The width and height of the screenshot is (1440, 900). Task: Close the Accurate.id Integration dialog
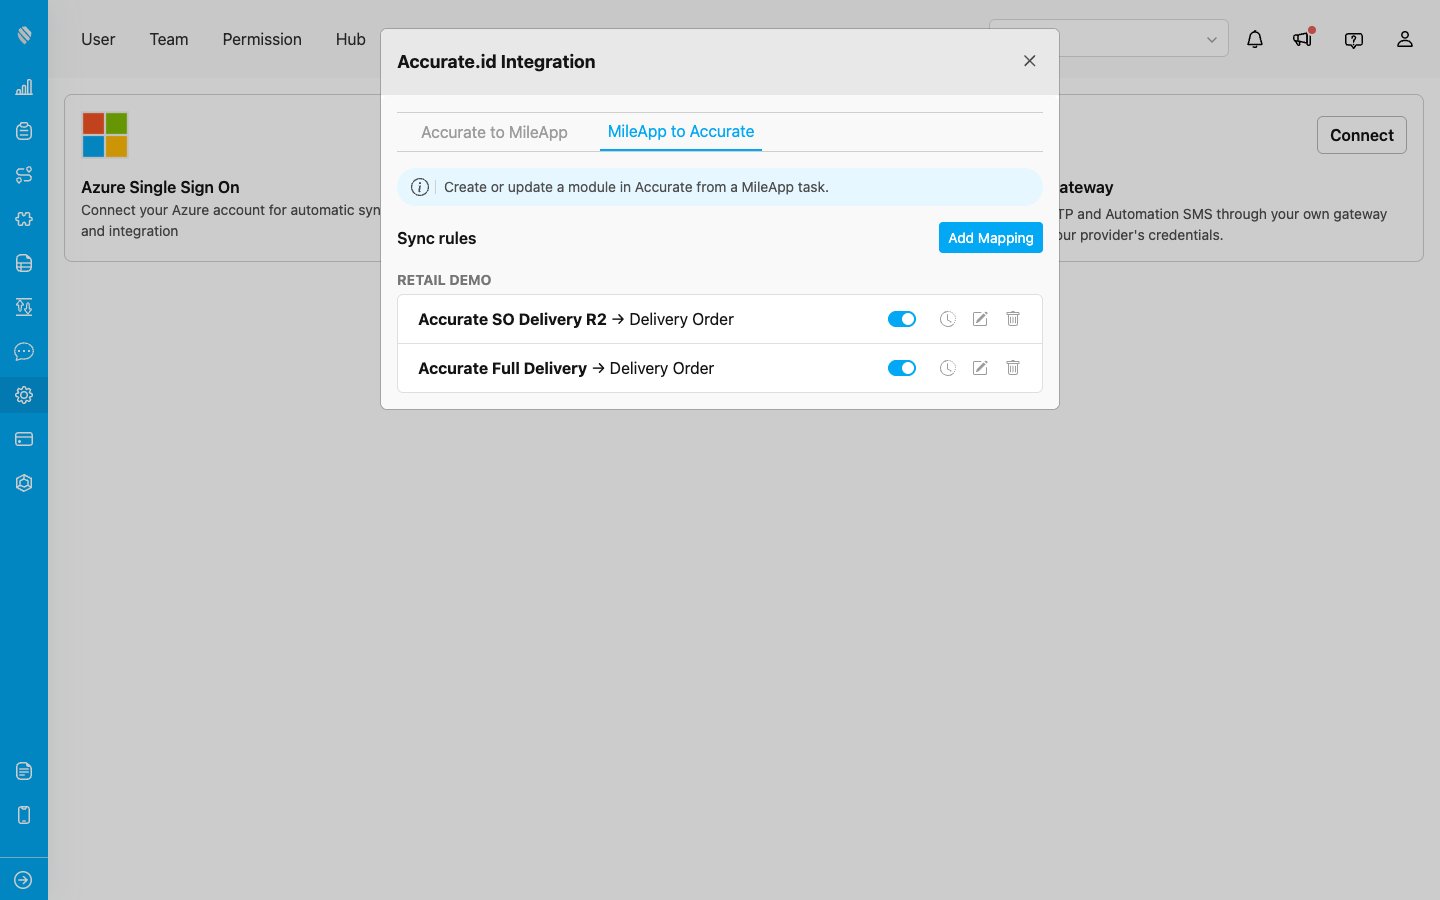[x=1030, y=61]
